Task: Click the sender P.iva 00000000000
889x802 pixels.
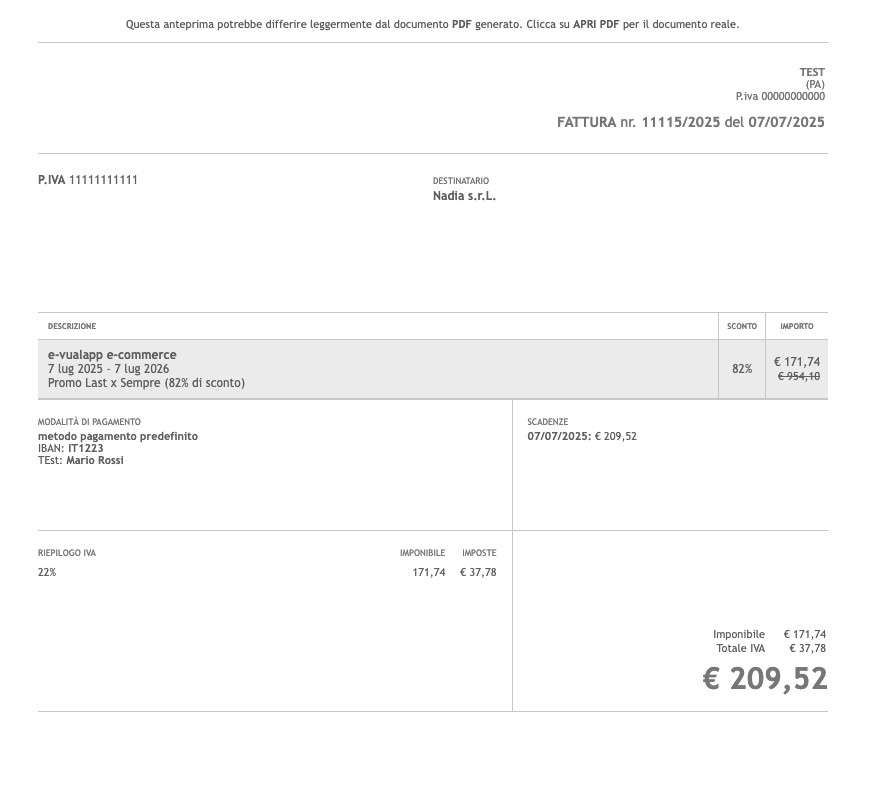Action: [780, 96]
